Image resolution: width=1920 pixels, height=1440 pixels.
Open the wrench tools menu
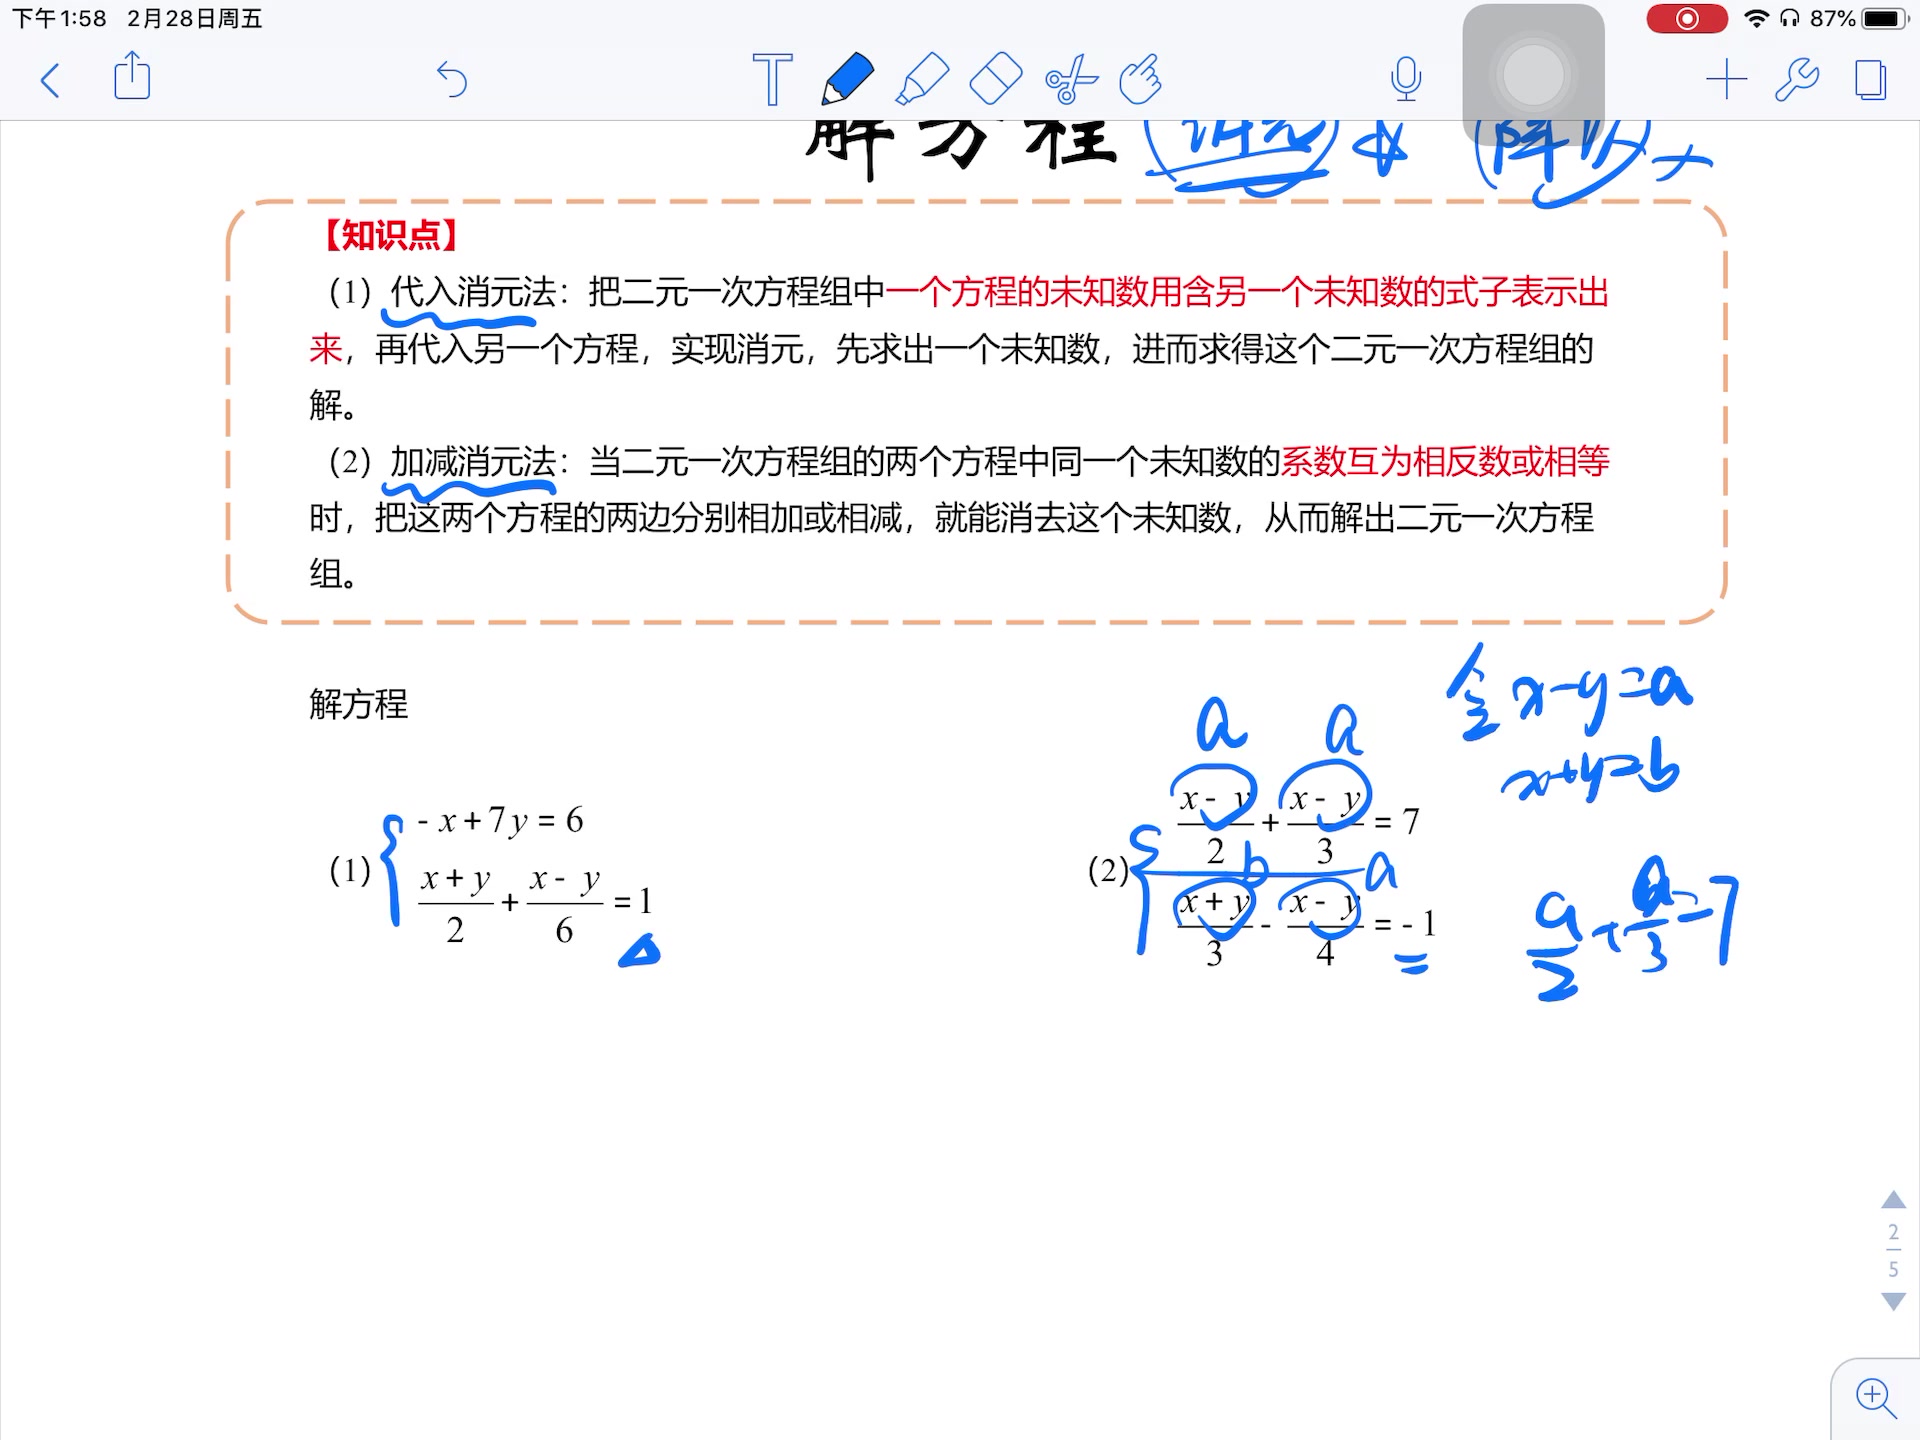point(1797,80)
